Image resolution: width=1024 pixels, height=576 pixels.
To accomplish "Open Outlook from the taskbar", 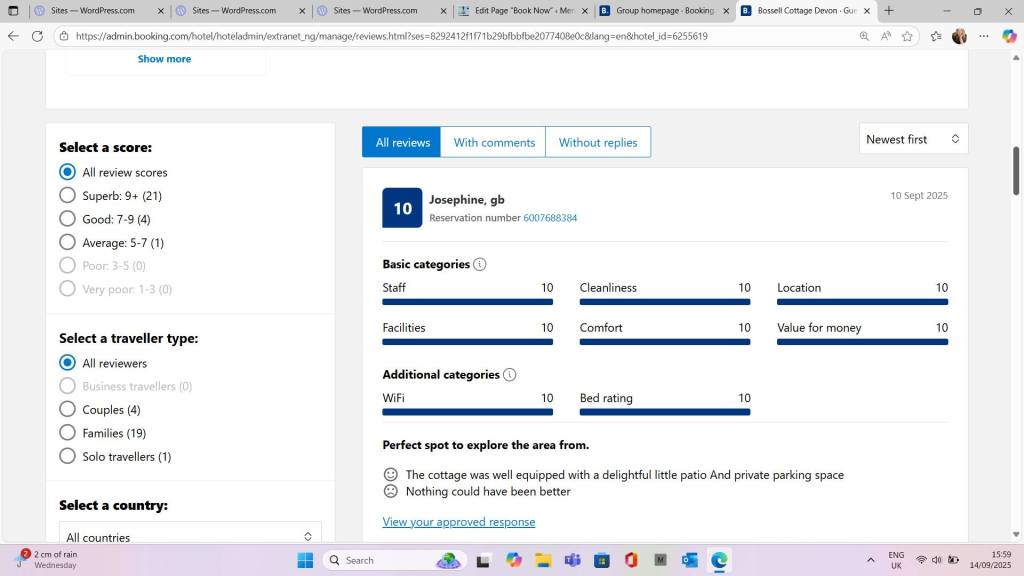I will (690, 560).
